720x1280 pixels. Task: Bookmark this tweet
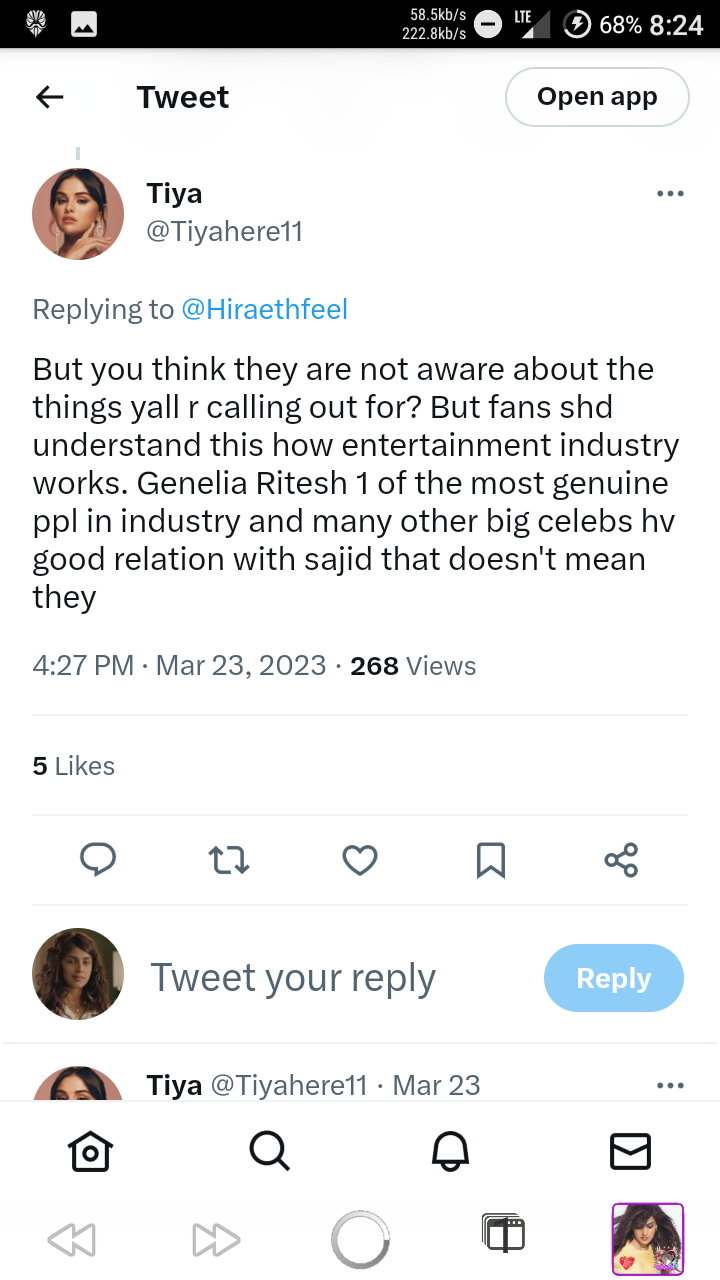click(490, 860)
